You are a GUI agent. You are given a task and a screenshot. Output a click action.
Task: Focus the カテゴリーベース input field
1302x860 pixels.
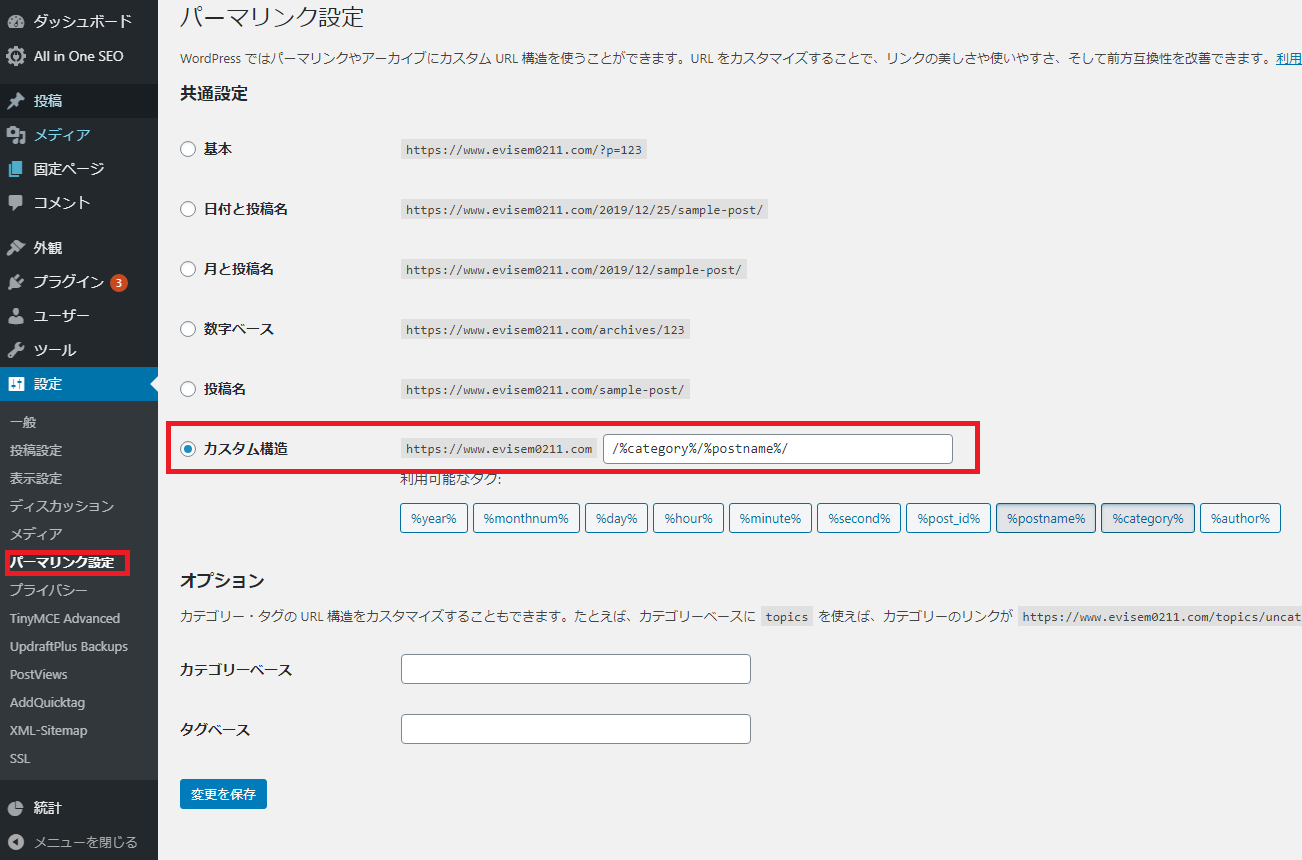click(575, 669)
